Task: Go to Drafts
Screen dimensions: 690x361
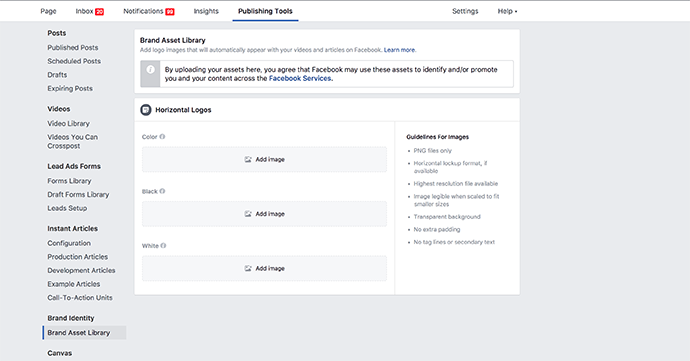Action: [57, 75]
